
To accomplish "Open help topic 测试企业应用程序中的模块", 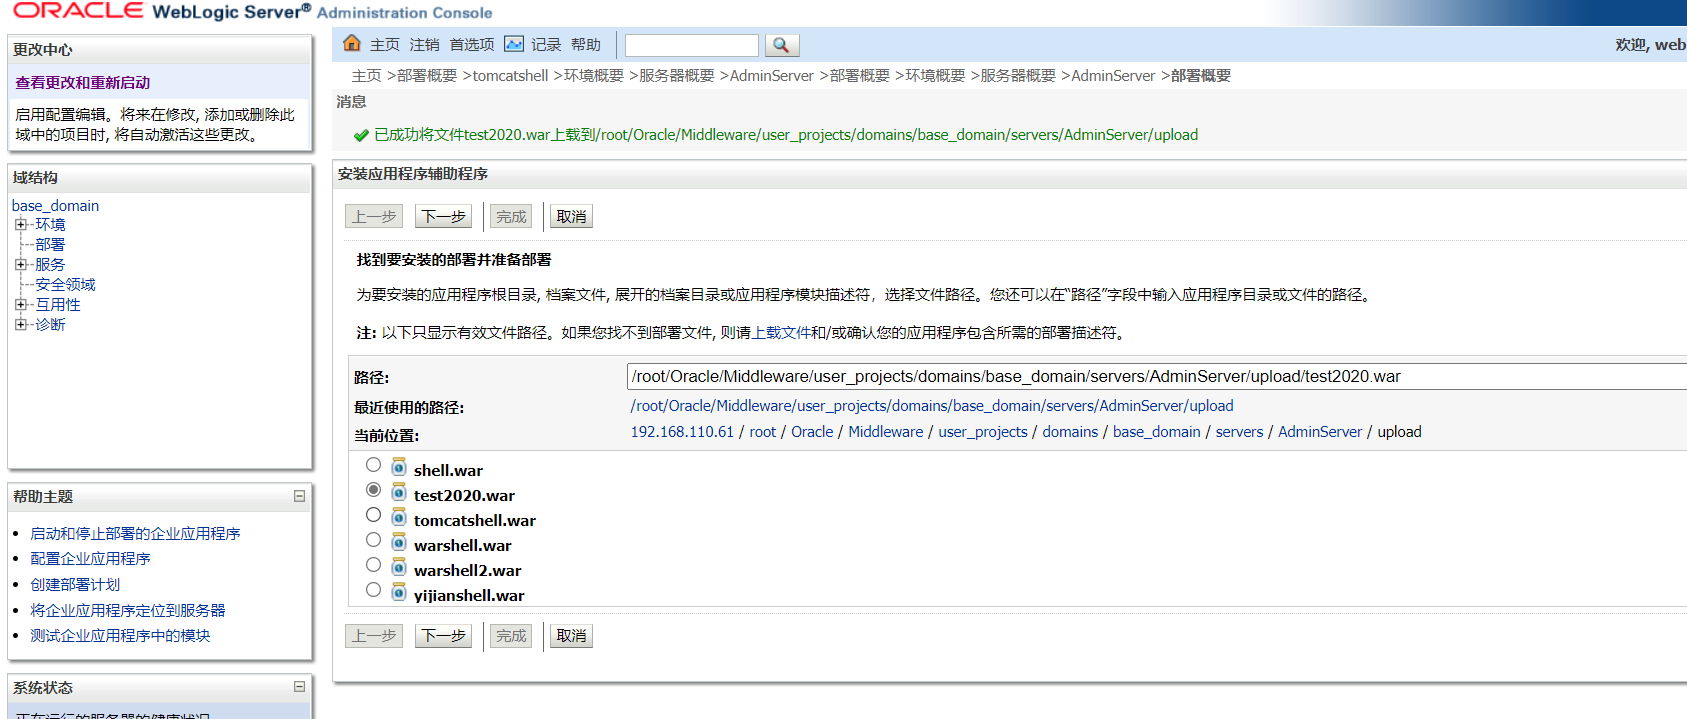I will (120, 636).
